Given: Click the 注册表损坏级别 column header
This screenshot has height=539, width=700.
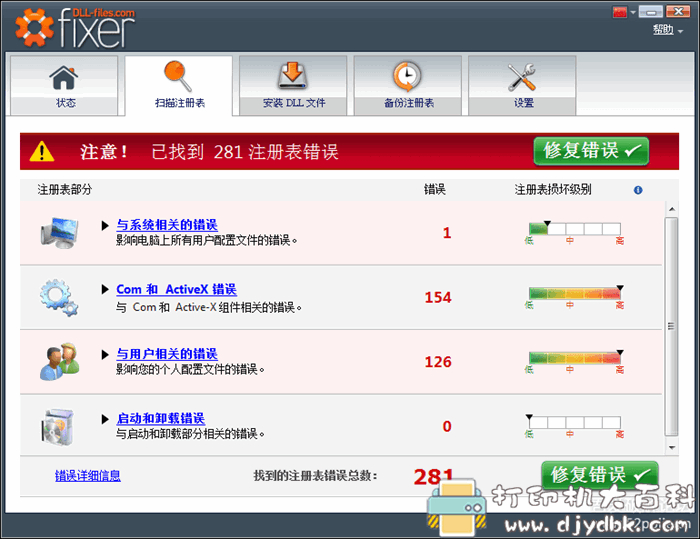Looking at the screenshot, I should tap(553, 189).
